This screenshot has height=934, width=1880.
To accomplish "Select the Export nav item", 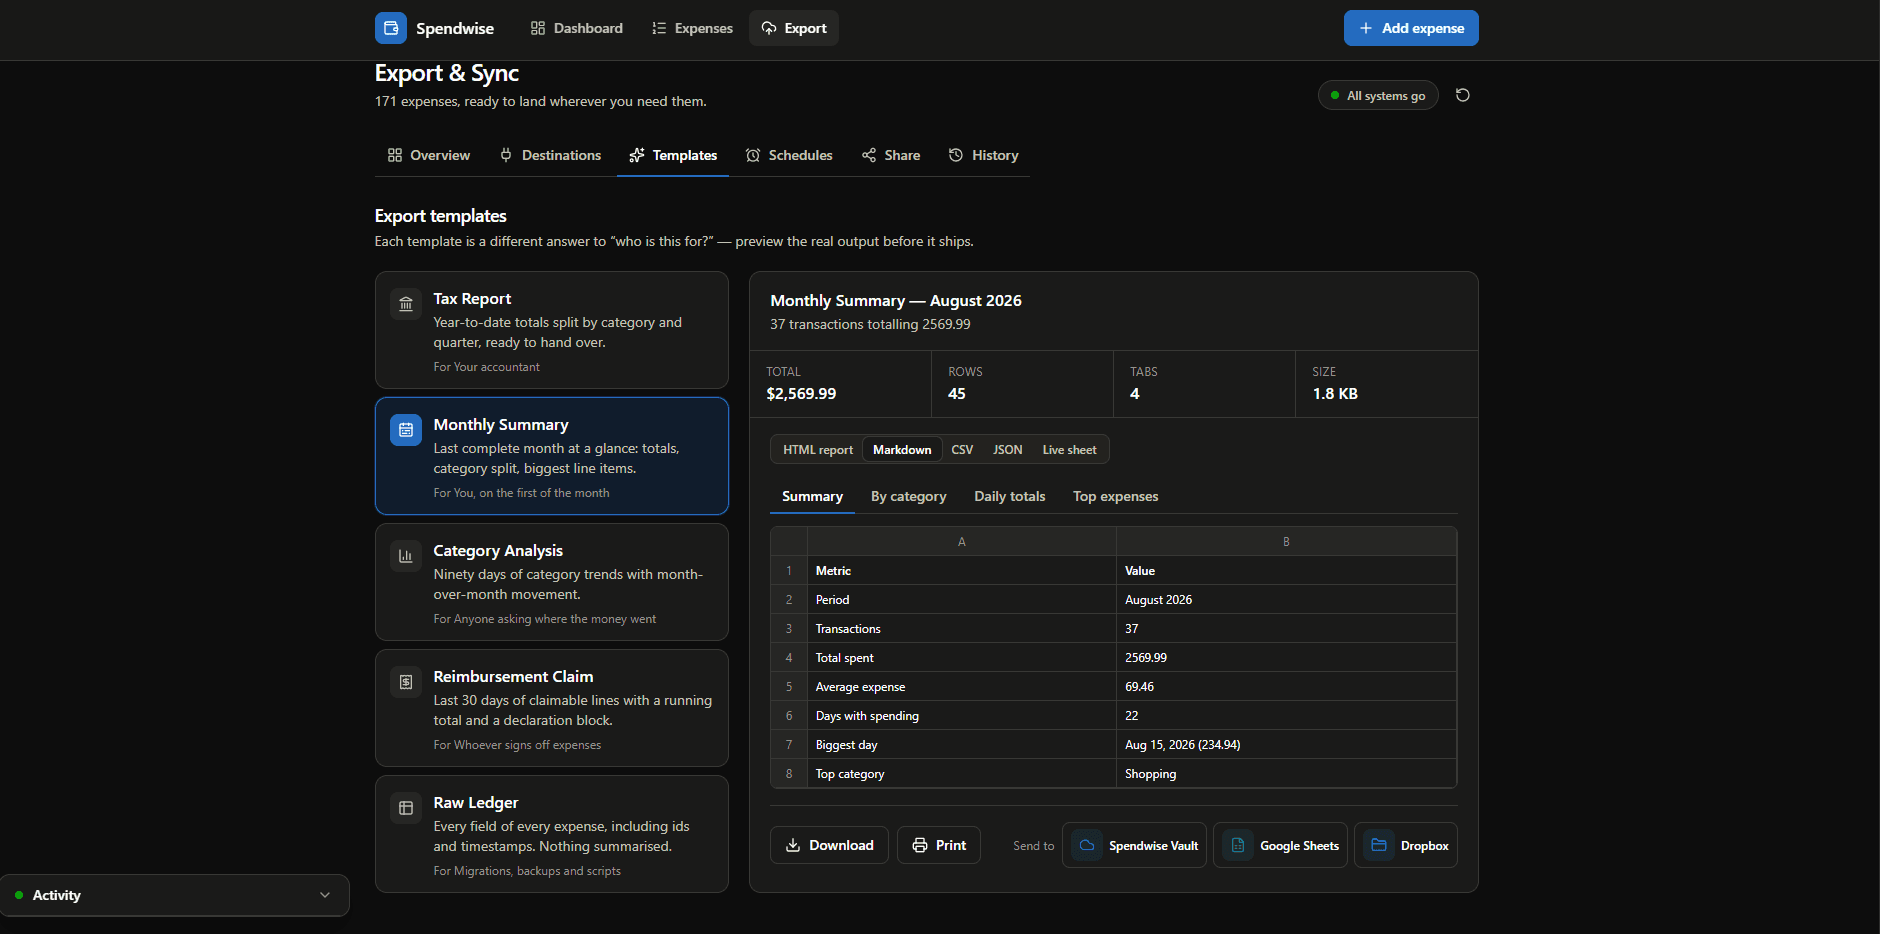I will 794,28.
